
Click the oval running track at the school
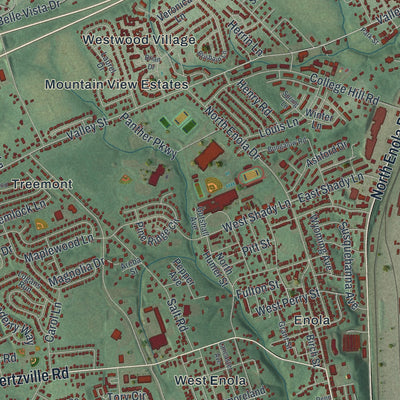point(251,175)
